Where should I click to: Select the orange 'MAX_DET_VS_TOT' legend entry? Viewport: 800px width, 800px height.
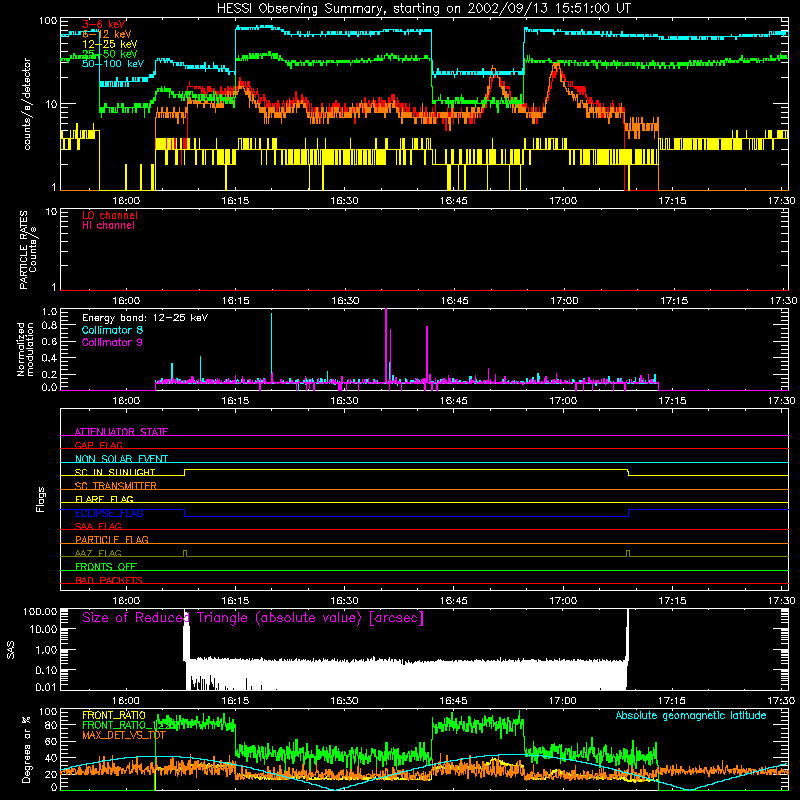(124, 735)
